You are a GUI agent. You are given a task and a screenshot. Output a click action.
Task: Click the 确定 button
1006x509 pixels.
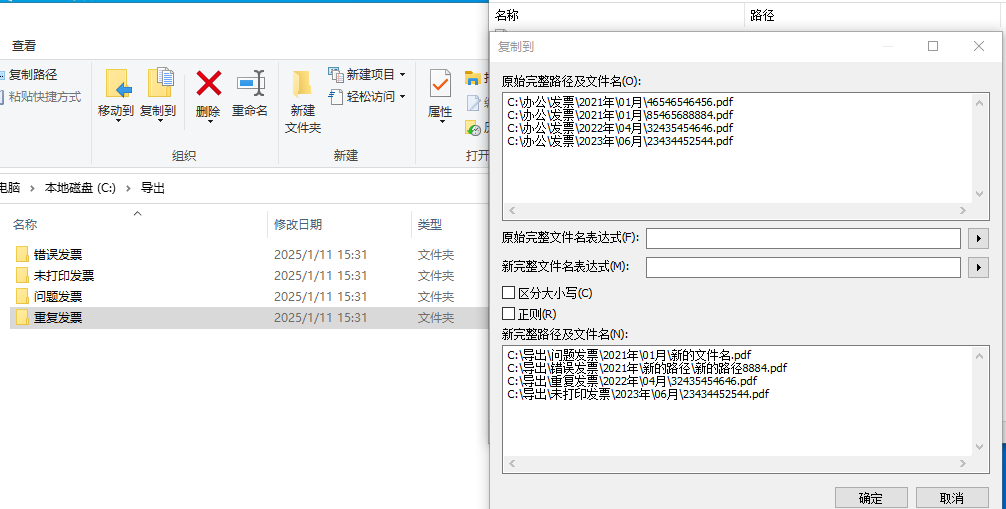(871, 498)
